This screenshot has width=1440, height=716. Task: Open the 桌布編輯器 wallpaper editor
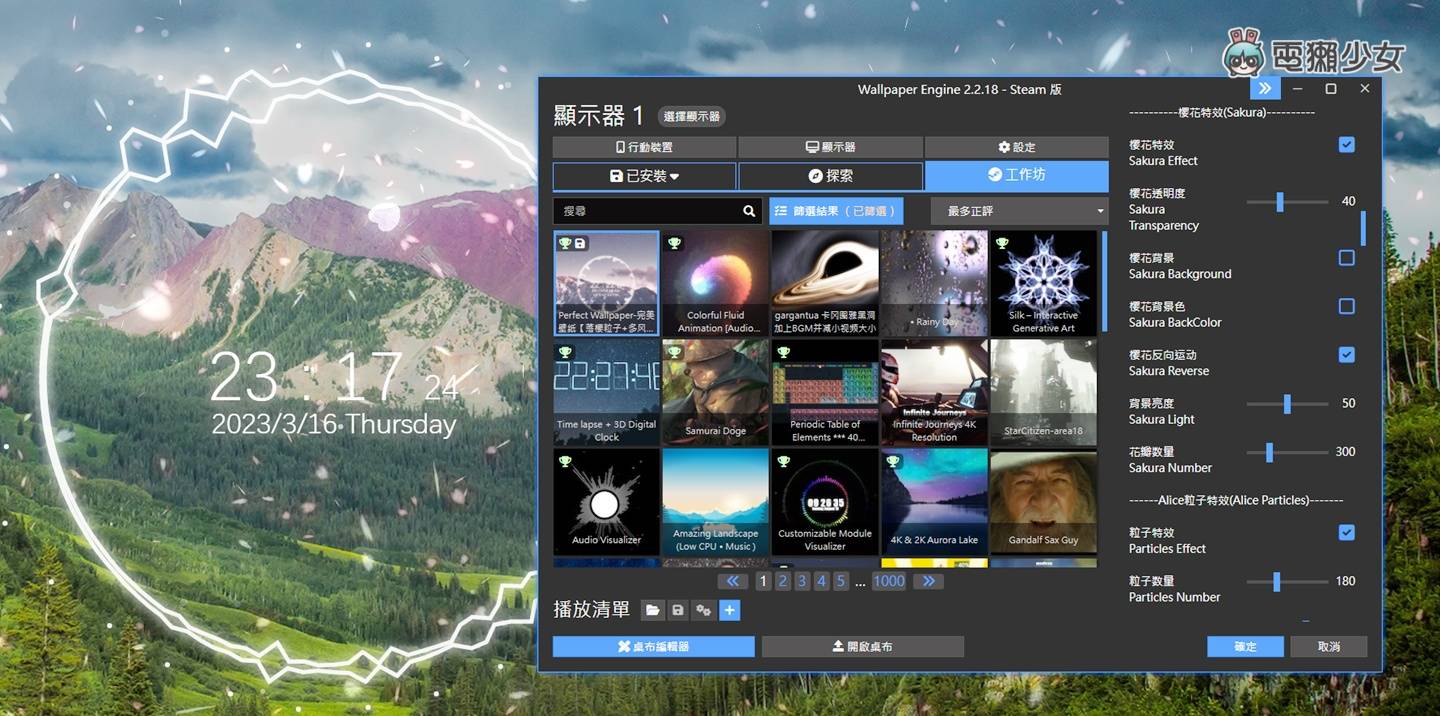click(x=652, y=645)
